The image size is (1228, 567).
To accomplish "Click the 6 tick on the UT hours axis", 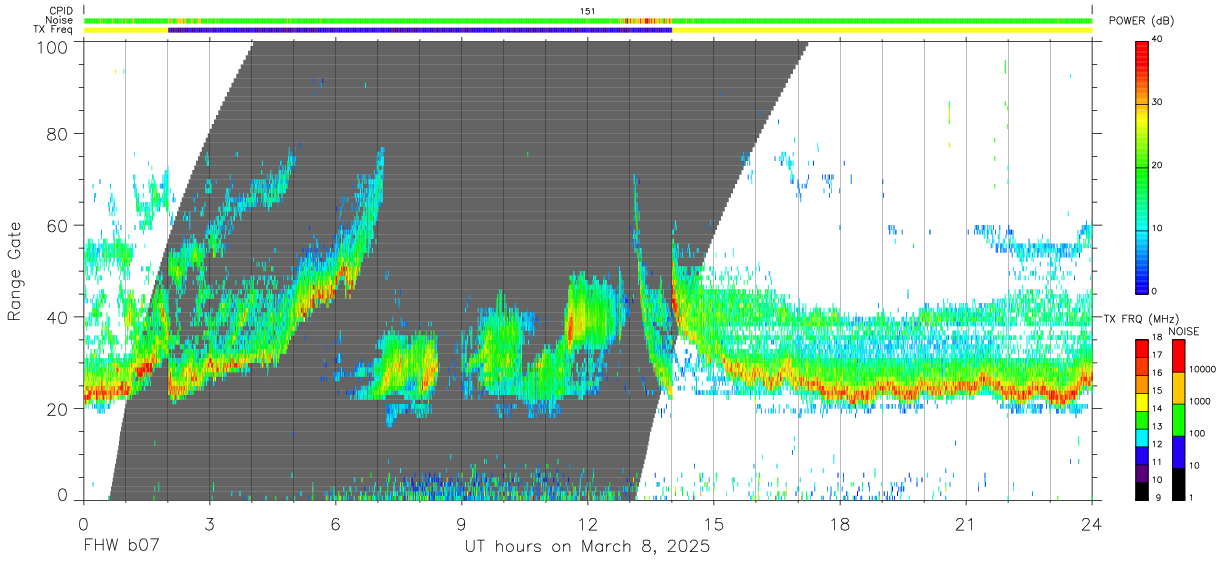I will (335, 523).
